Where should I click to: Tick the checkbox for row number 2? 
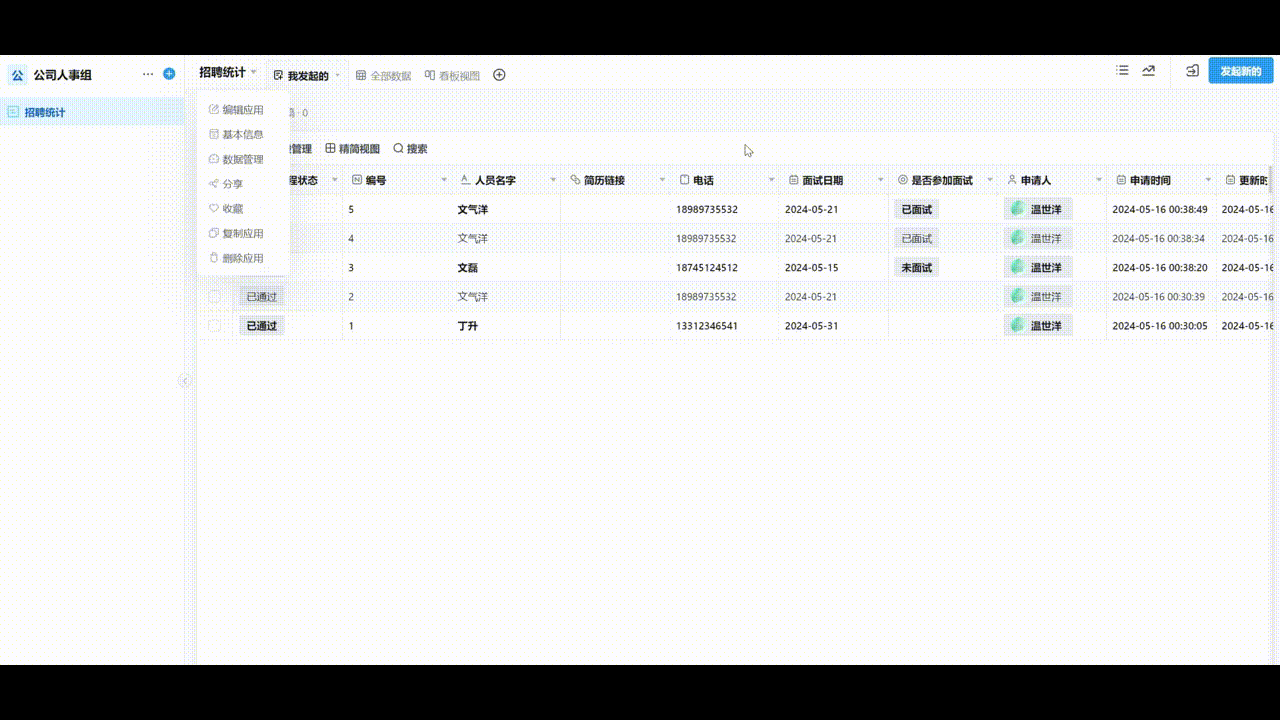coord(214,297)
